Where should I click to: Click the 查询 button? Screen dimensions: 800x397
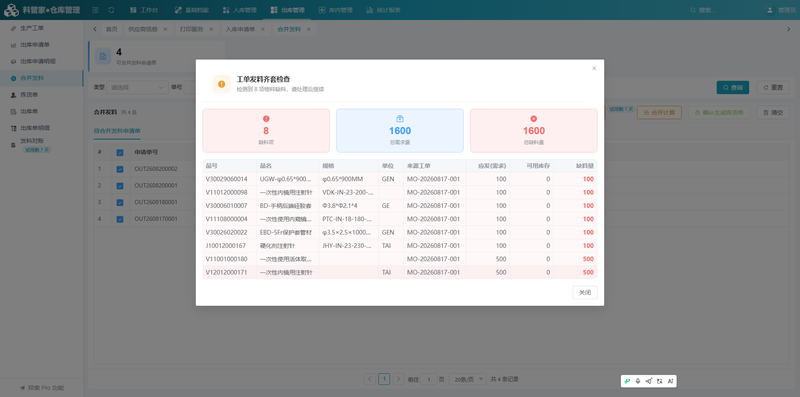(733, 87)
